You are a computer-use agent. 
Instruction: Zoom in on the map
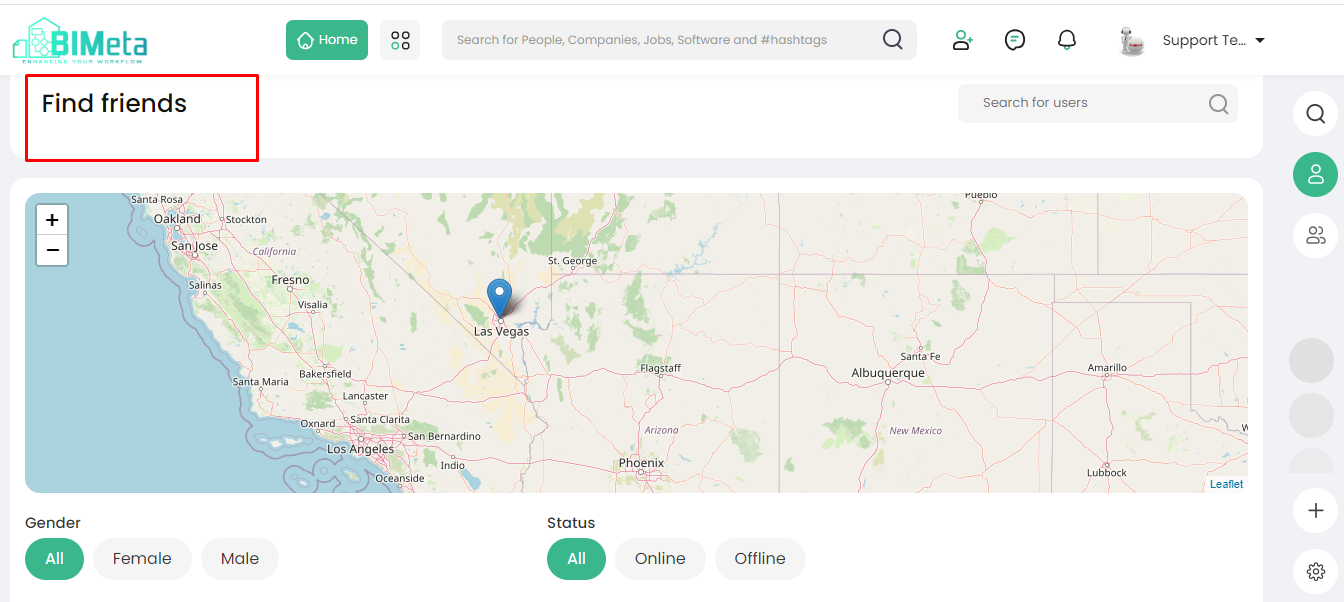pos(52,220)
